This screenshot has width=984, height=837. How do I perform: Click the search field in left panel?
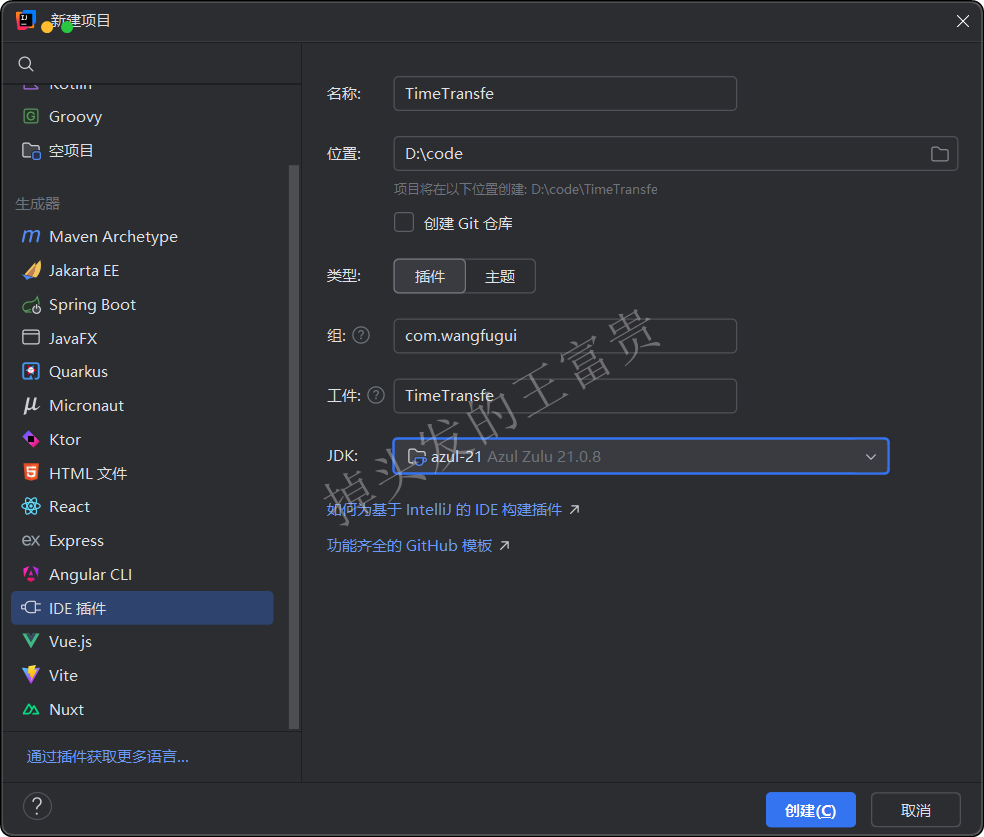point(151,64)
